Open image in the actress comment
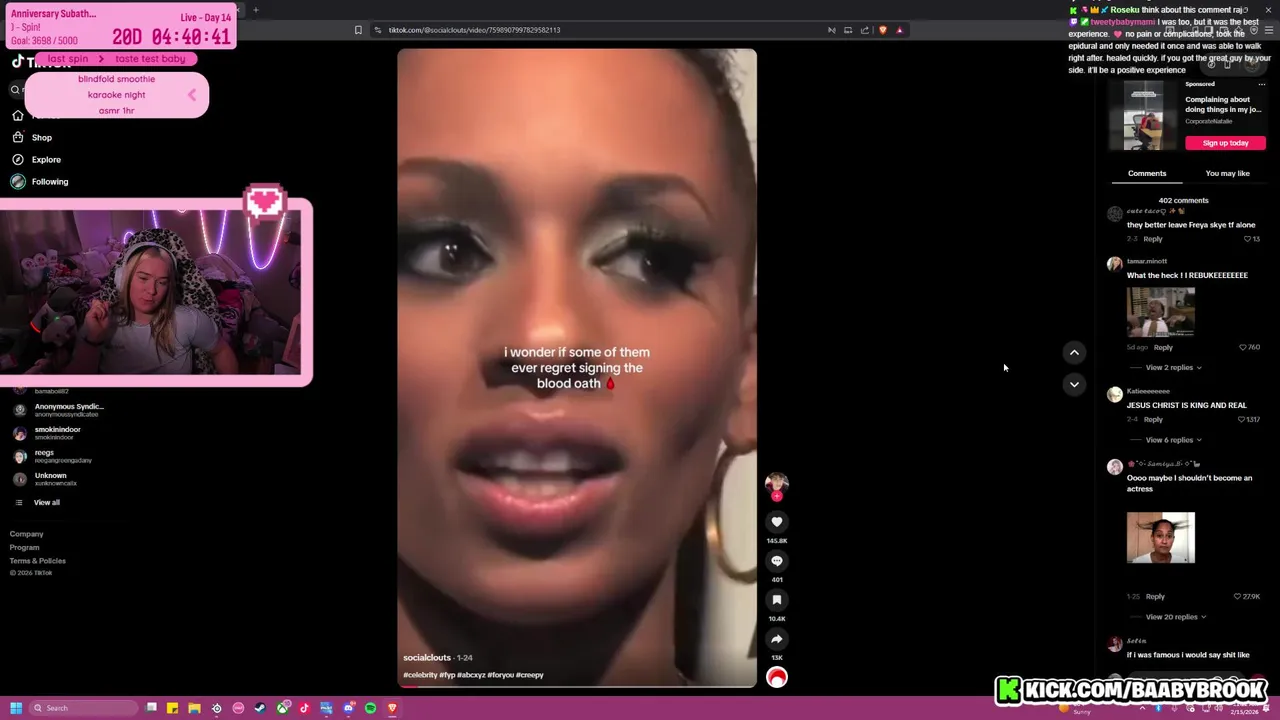The height and width of the screenshot is (720, 1280). (1160, 538)
